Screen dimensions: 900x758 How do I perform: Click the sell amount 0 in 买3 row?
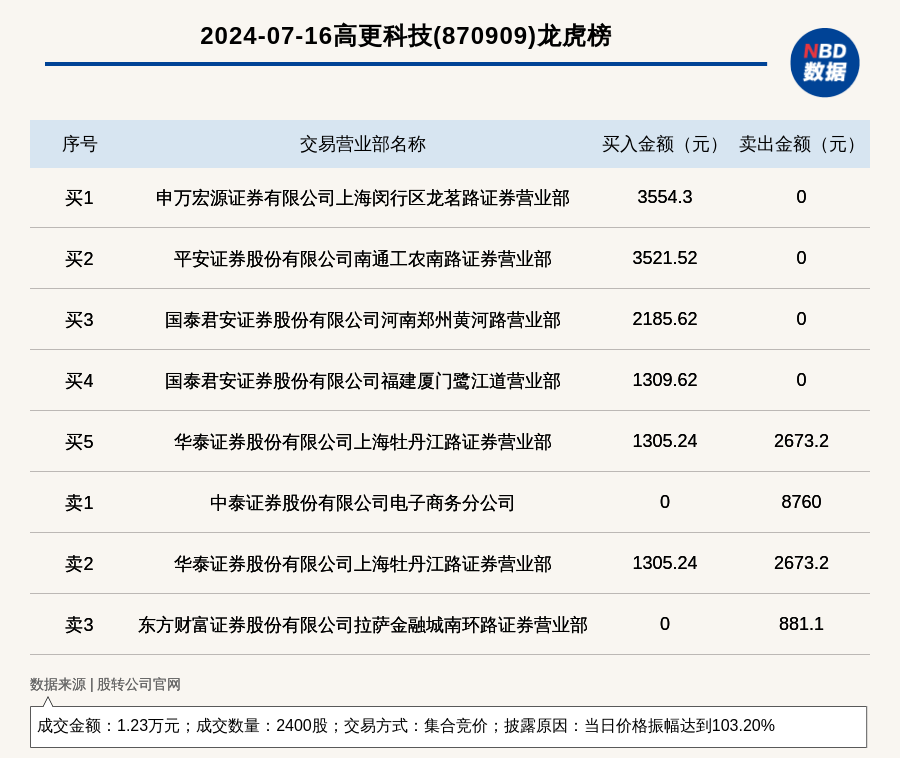pyautogui.click(x=801, y=318)
